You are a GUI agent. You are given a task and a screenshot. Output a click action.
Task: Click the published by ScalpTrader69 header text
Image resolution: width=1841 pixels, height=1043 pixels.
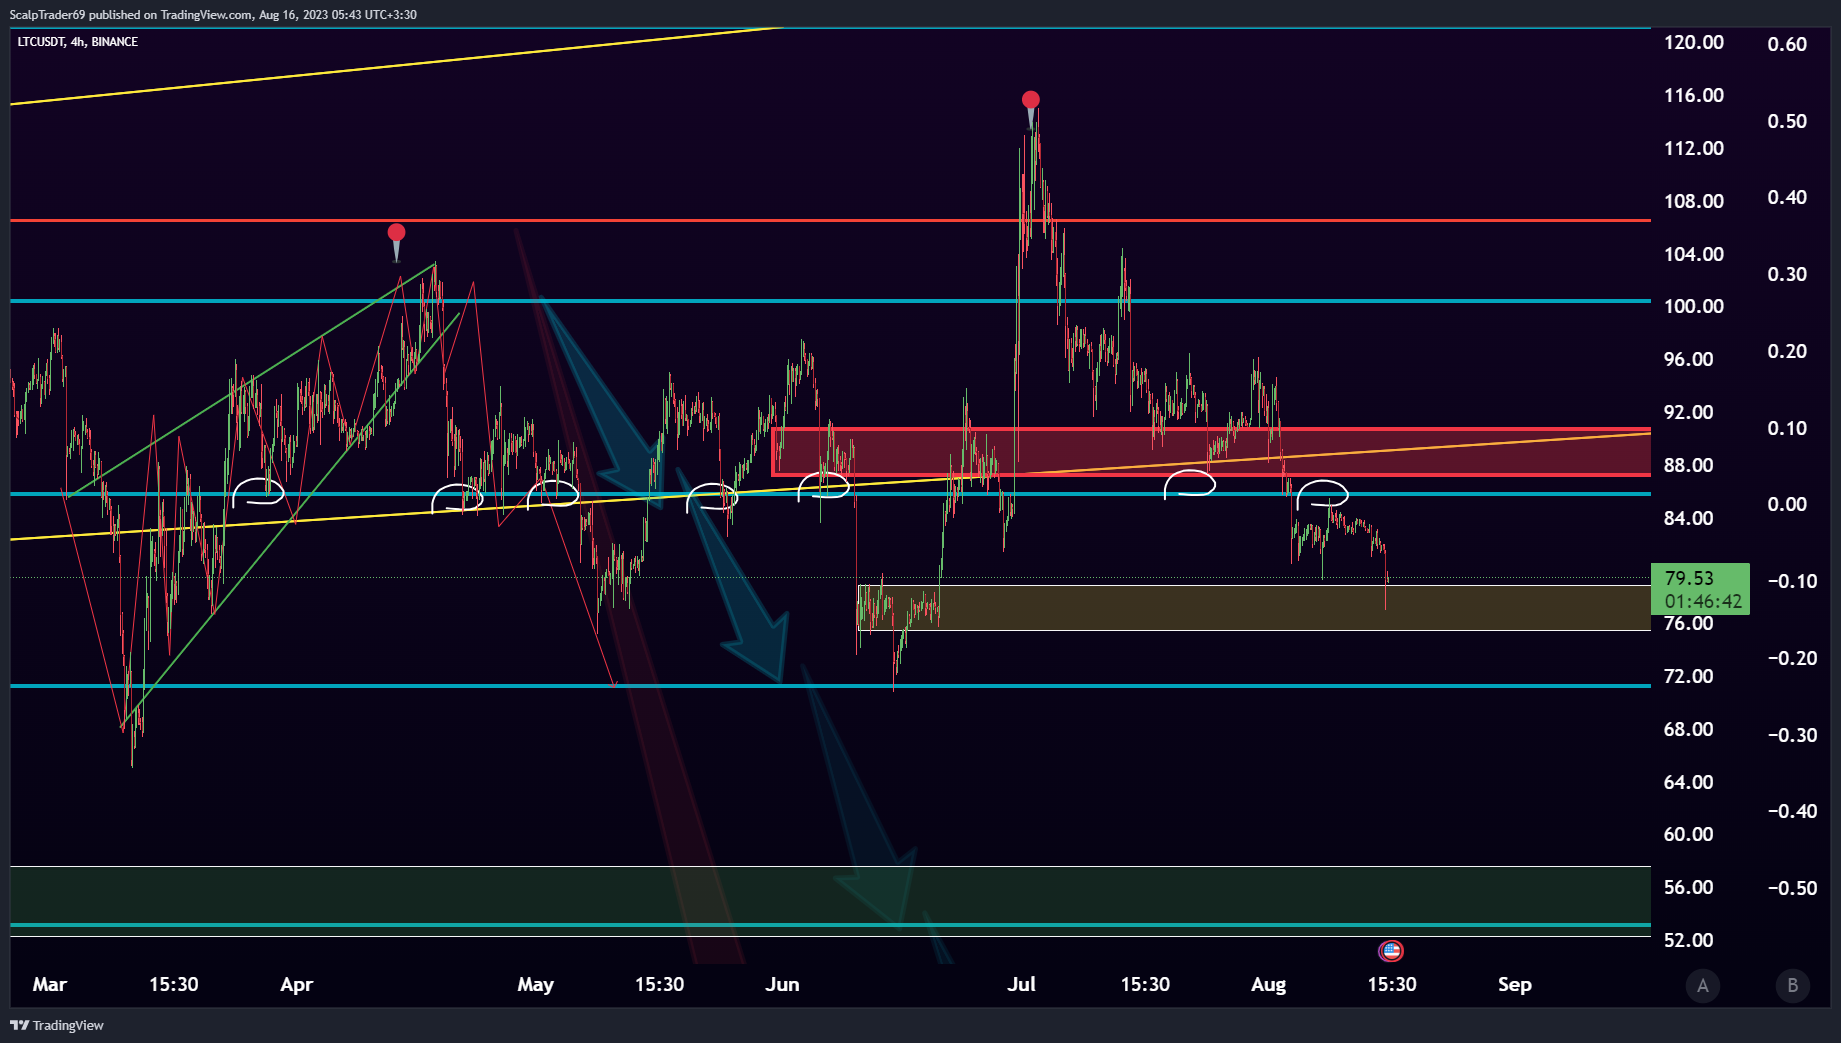click(x=213, y=15)
